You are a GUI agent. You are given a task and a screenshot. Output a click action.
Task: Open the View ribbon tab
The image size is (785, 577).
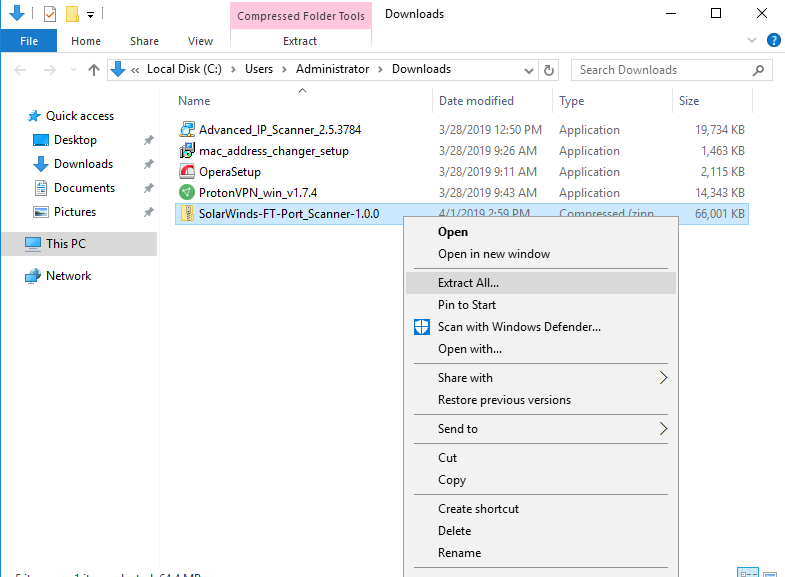200,41
